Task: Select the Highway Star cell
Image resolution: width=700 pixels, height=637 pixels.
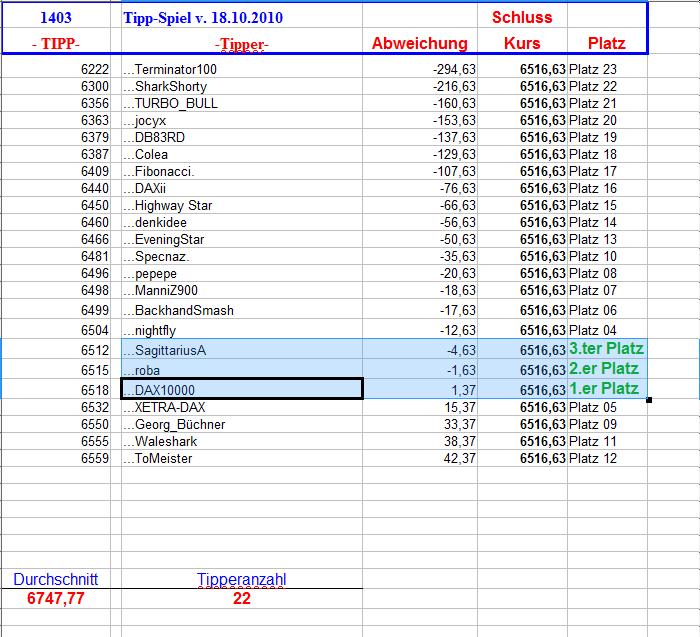Action: 242,205
